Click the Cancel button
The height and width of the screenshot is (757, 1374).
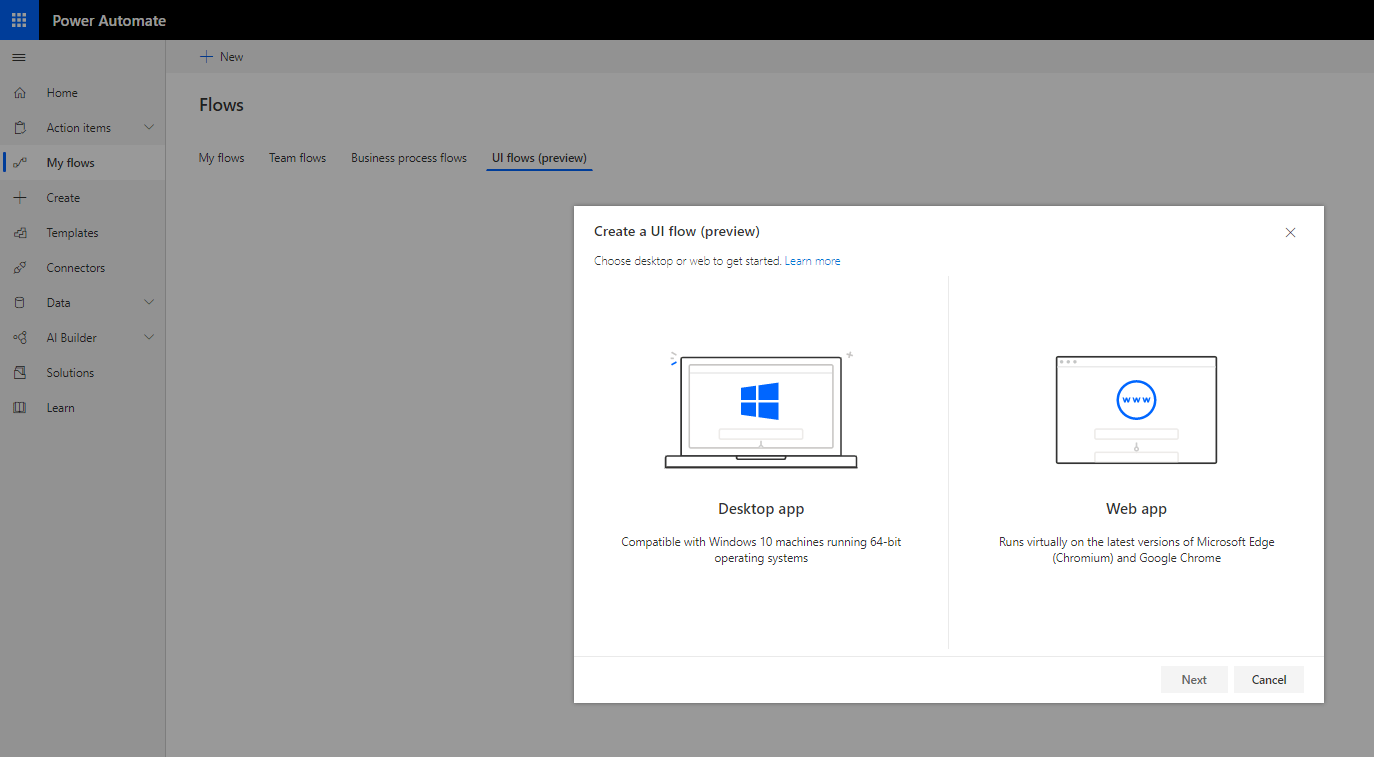click(1269, 680)
